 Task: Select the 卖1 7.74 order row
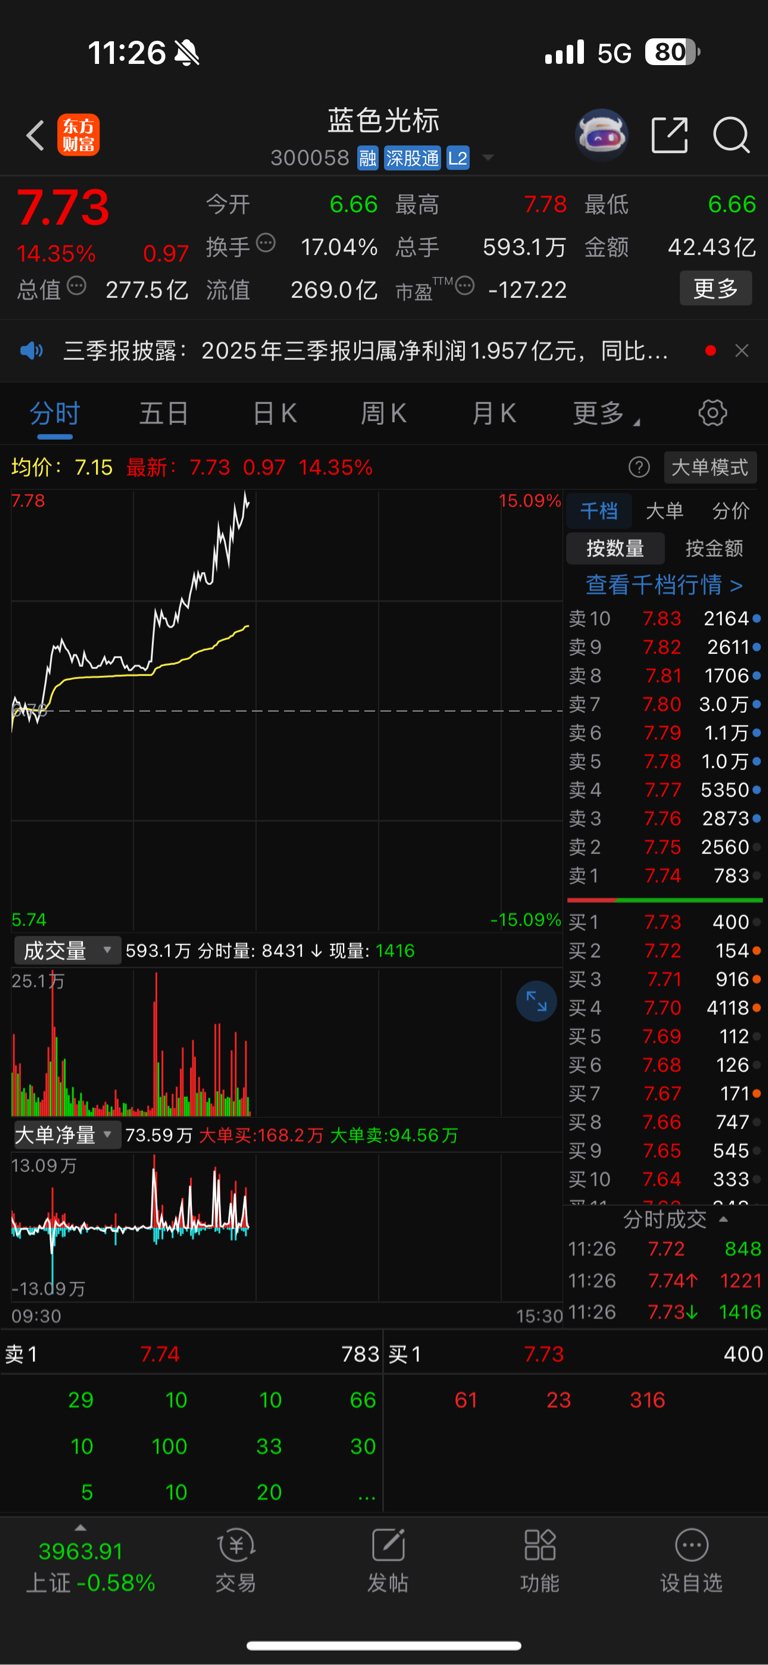[665, 876]
